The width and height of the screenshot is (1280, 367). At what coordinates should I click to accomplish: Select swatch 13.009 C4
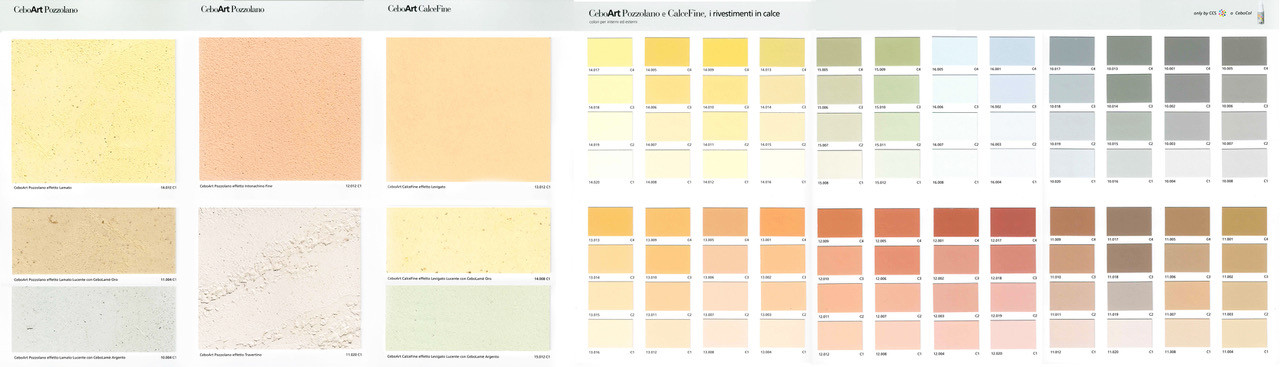point(668,222)
